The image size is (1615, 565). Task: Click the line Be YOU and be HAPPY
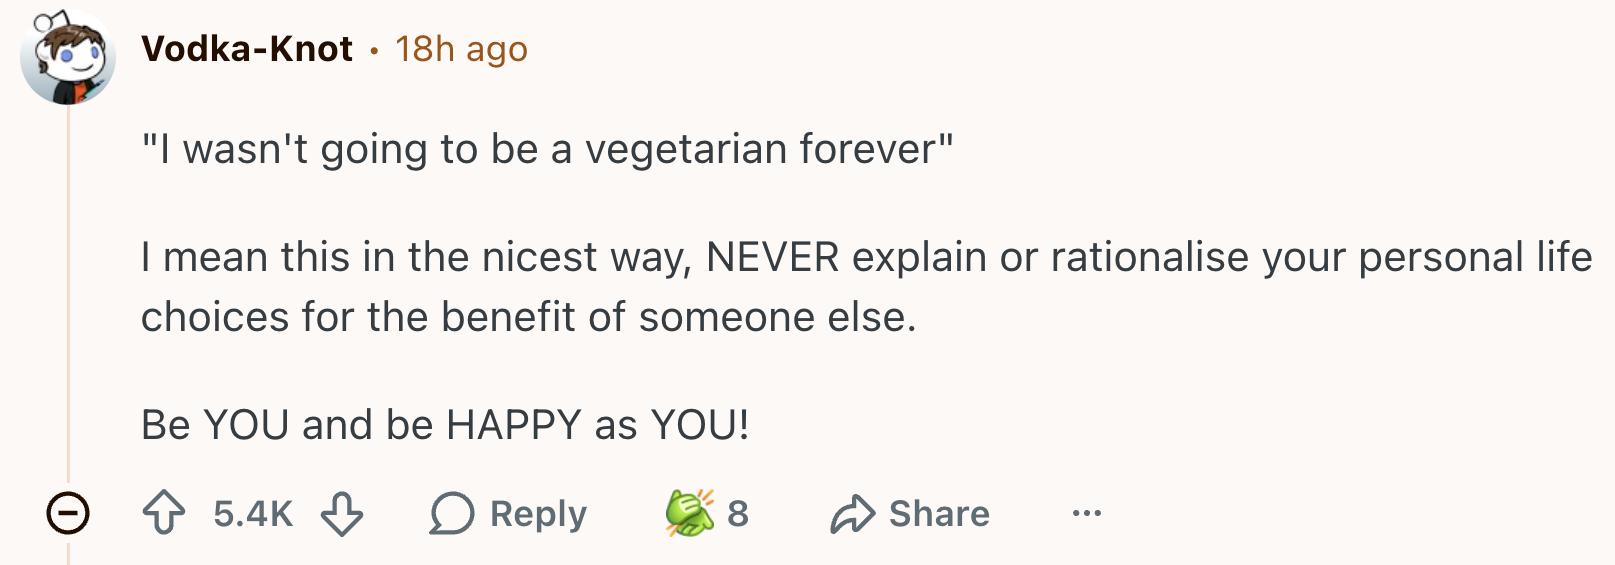445,425
